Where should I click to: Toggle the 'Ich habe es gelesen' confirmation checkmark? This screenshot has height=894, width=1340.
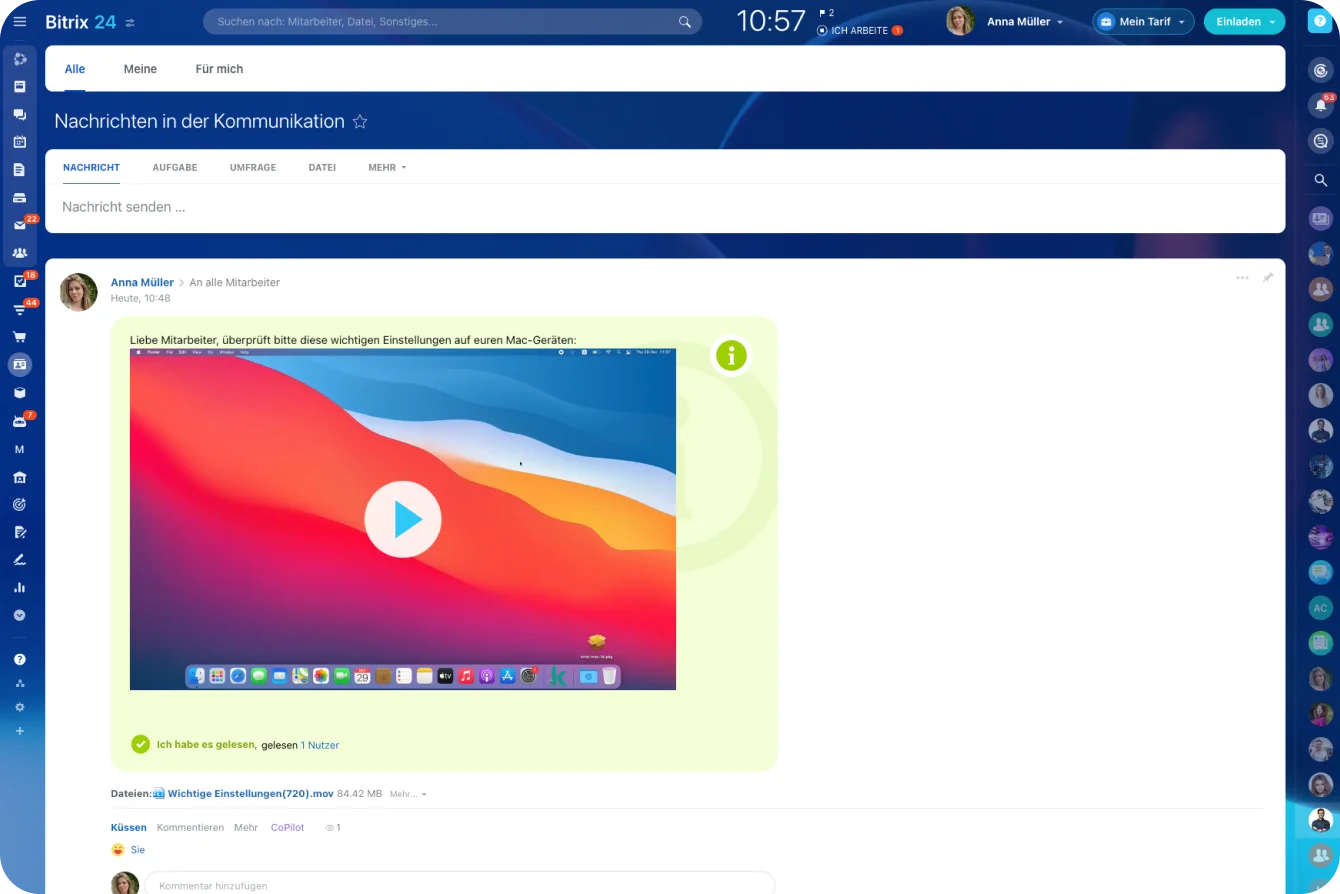(x=140, y=744)
